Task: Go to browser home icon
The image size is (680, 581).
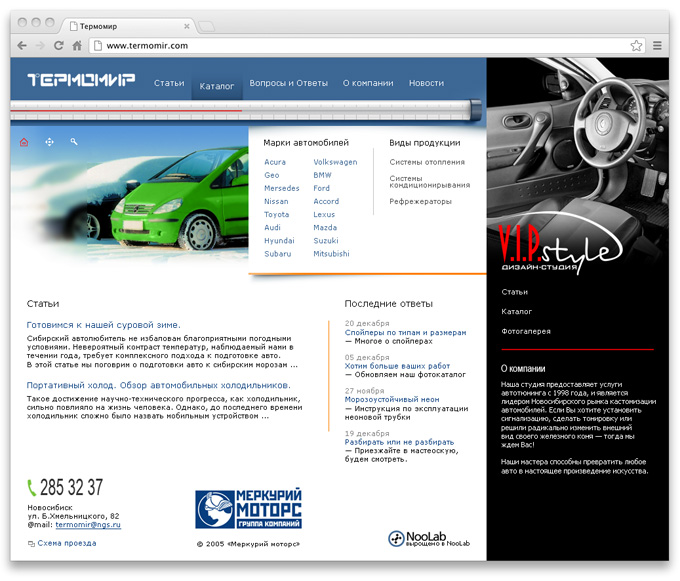Action: (77, 45)
